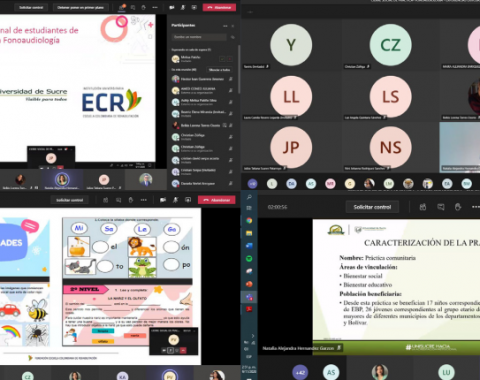This screenshot has width=480, height=380.
Task: Open more actions menu in 02:00:56 meeting
Action: 476,207
